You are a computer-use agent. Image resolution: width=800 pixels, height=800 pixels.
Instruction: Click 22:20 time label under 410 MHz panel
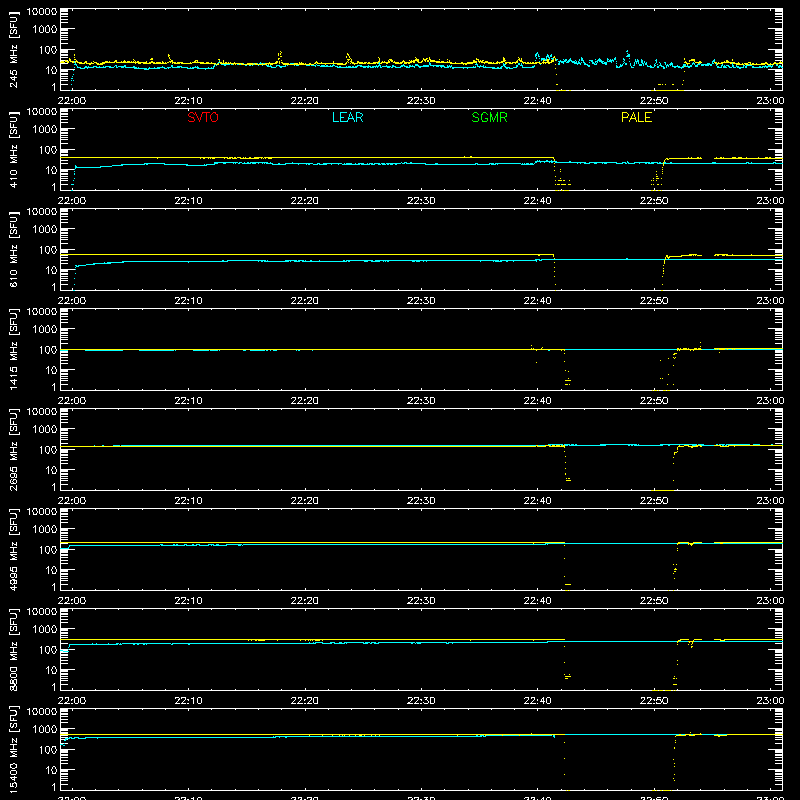(305, 201)
